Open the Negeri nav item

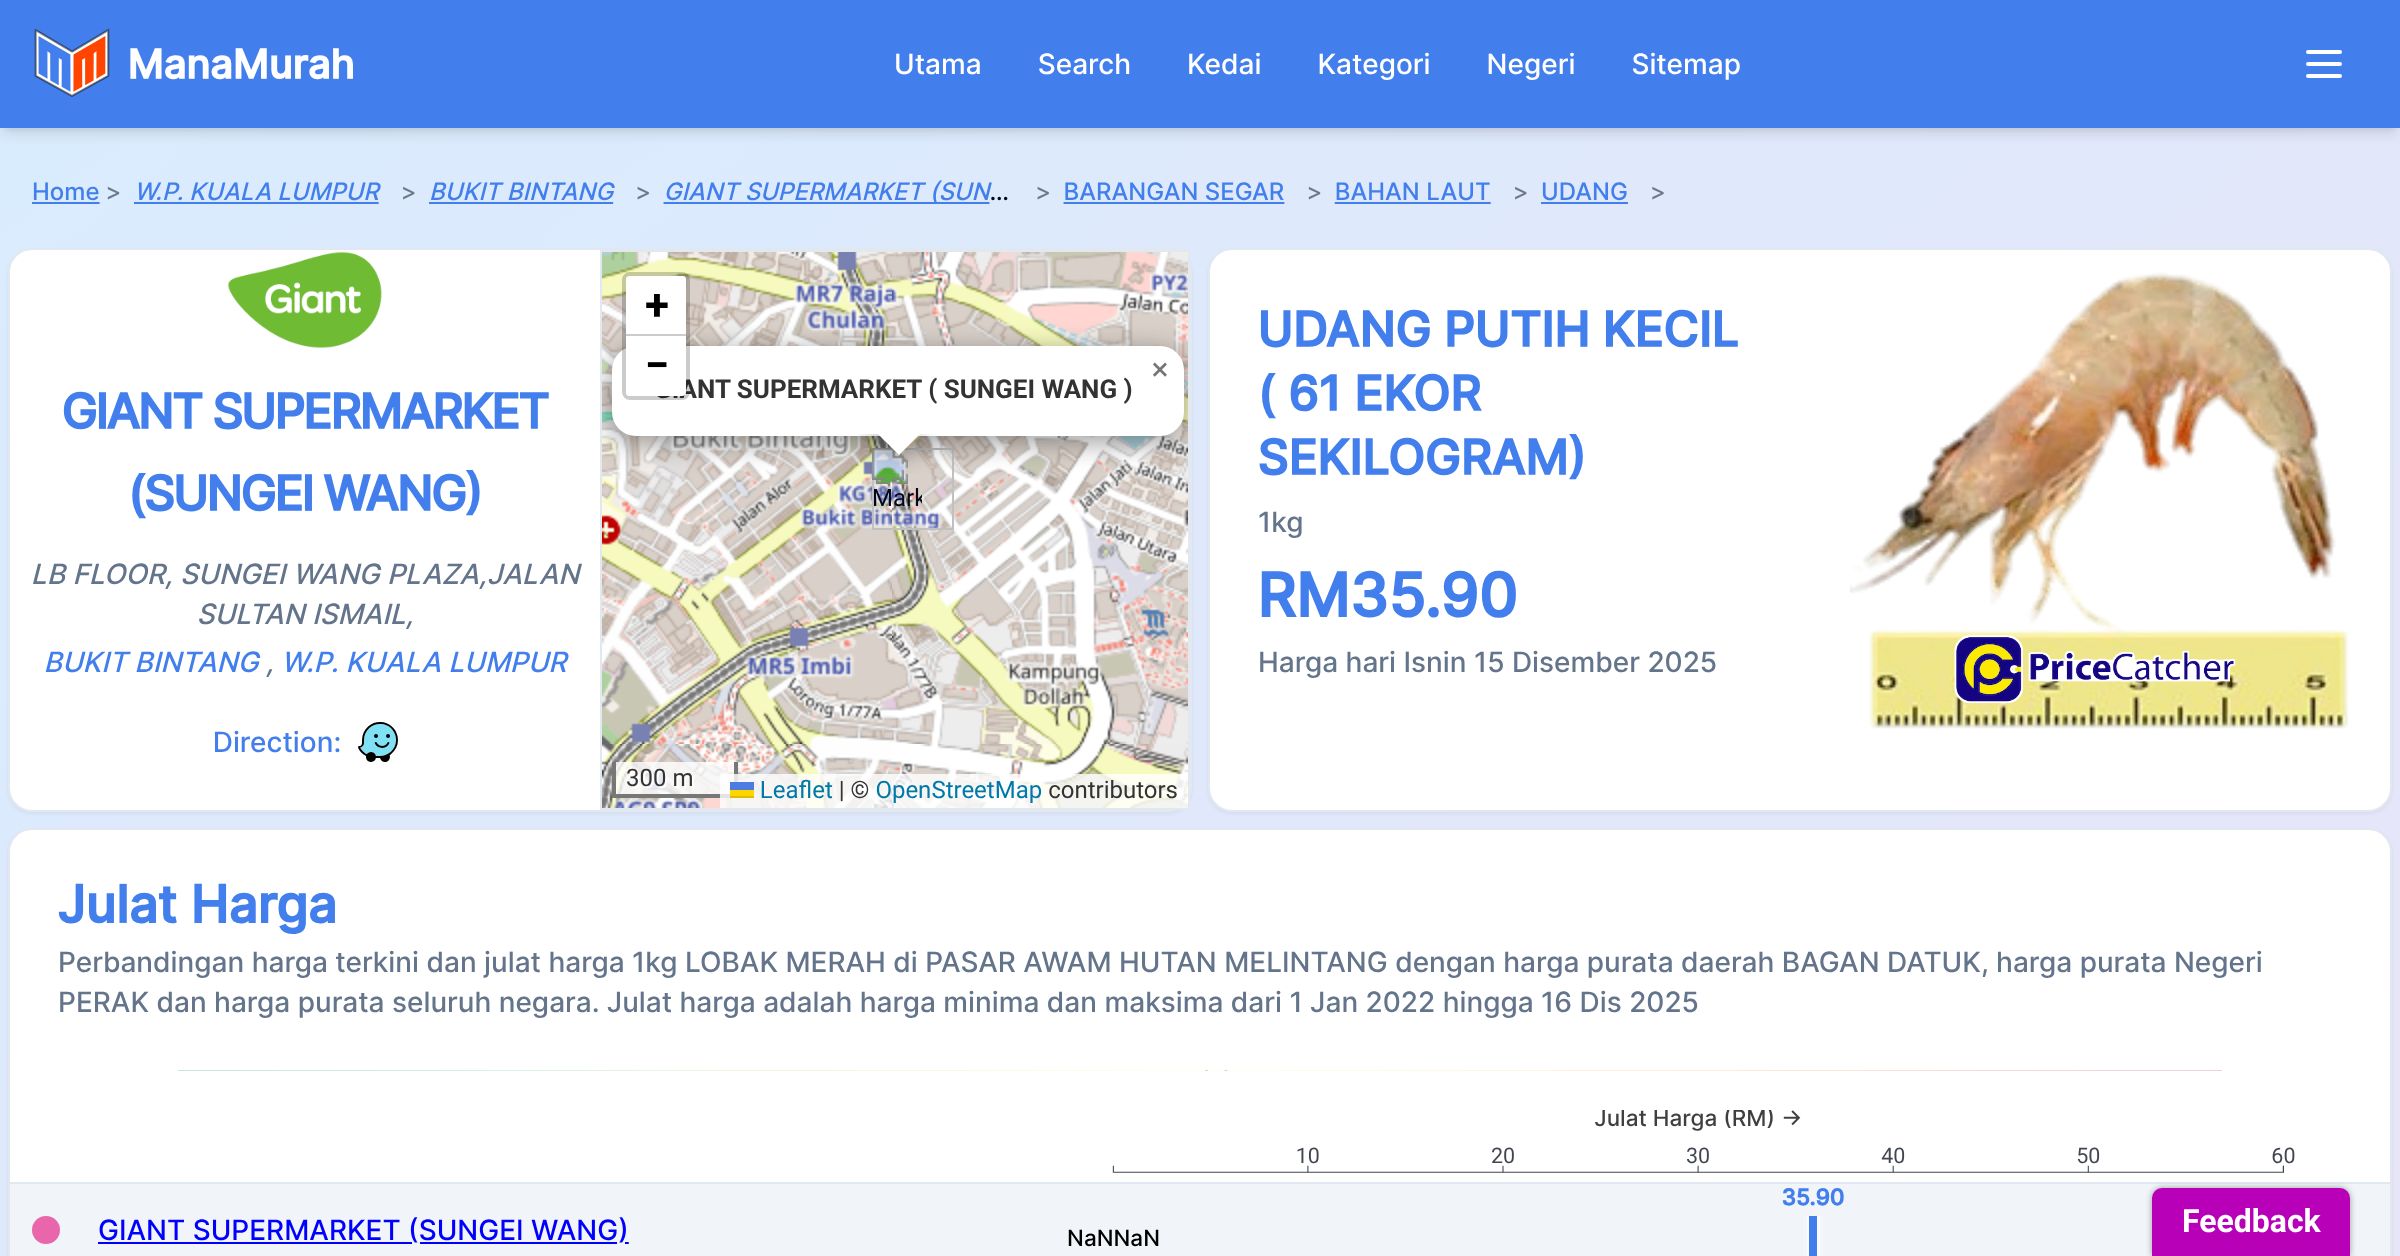click(1530, 64)
